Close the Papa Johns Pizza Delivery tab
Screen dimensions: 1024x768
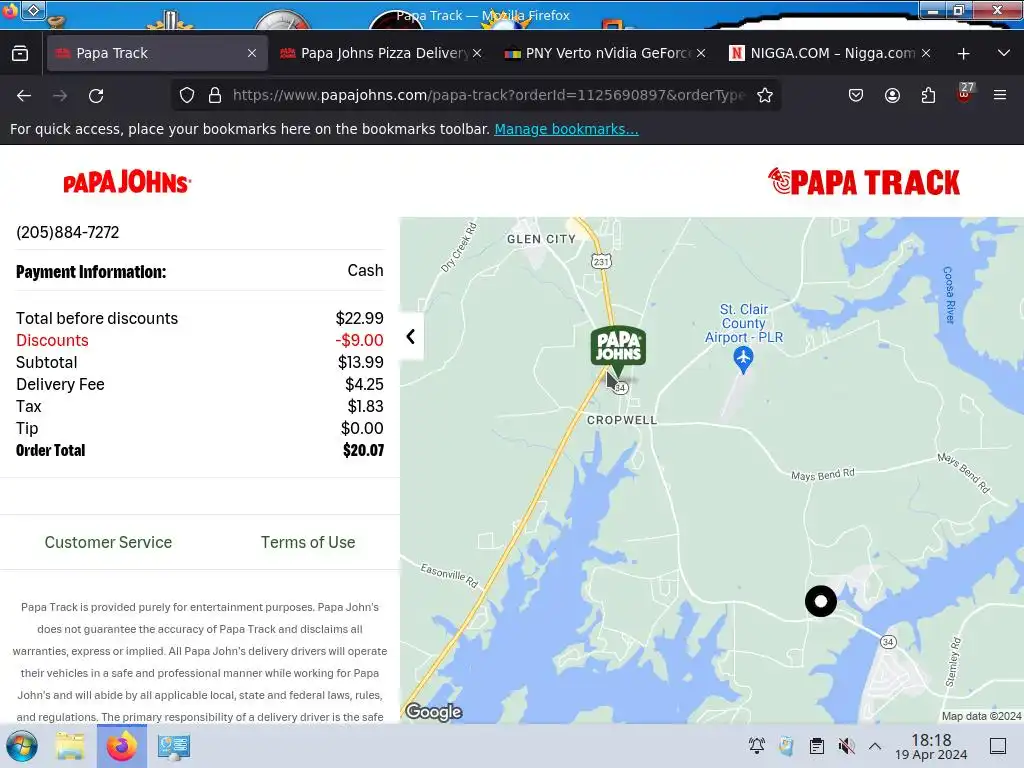(x=477, y=53)
